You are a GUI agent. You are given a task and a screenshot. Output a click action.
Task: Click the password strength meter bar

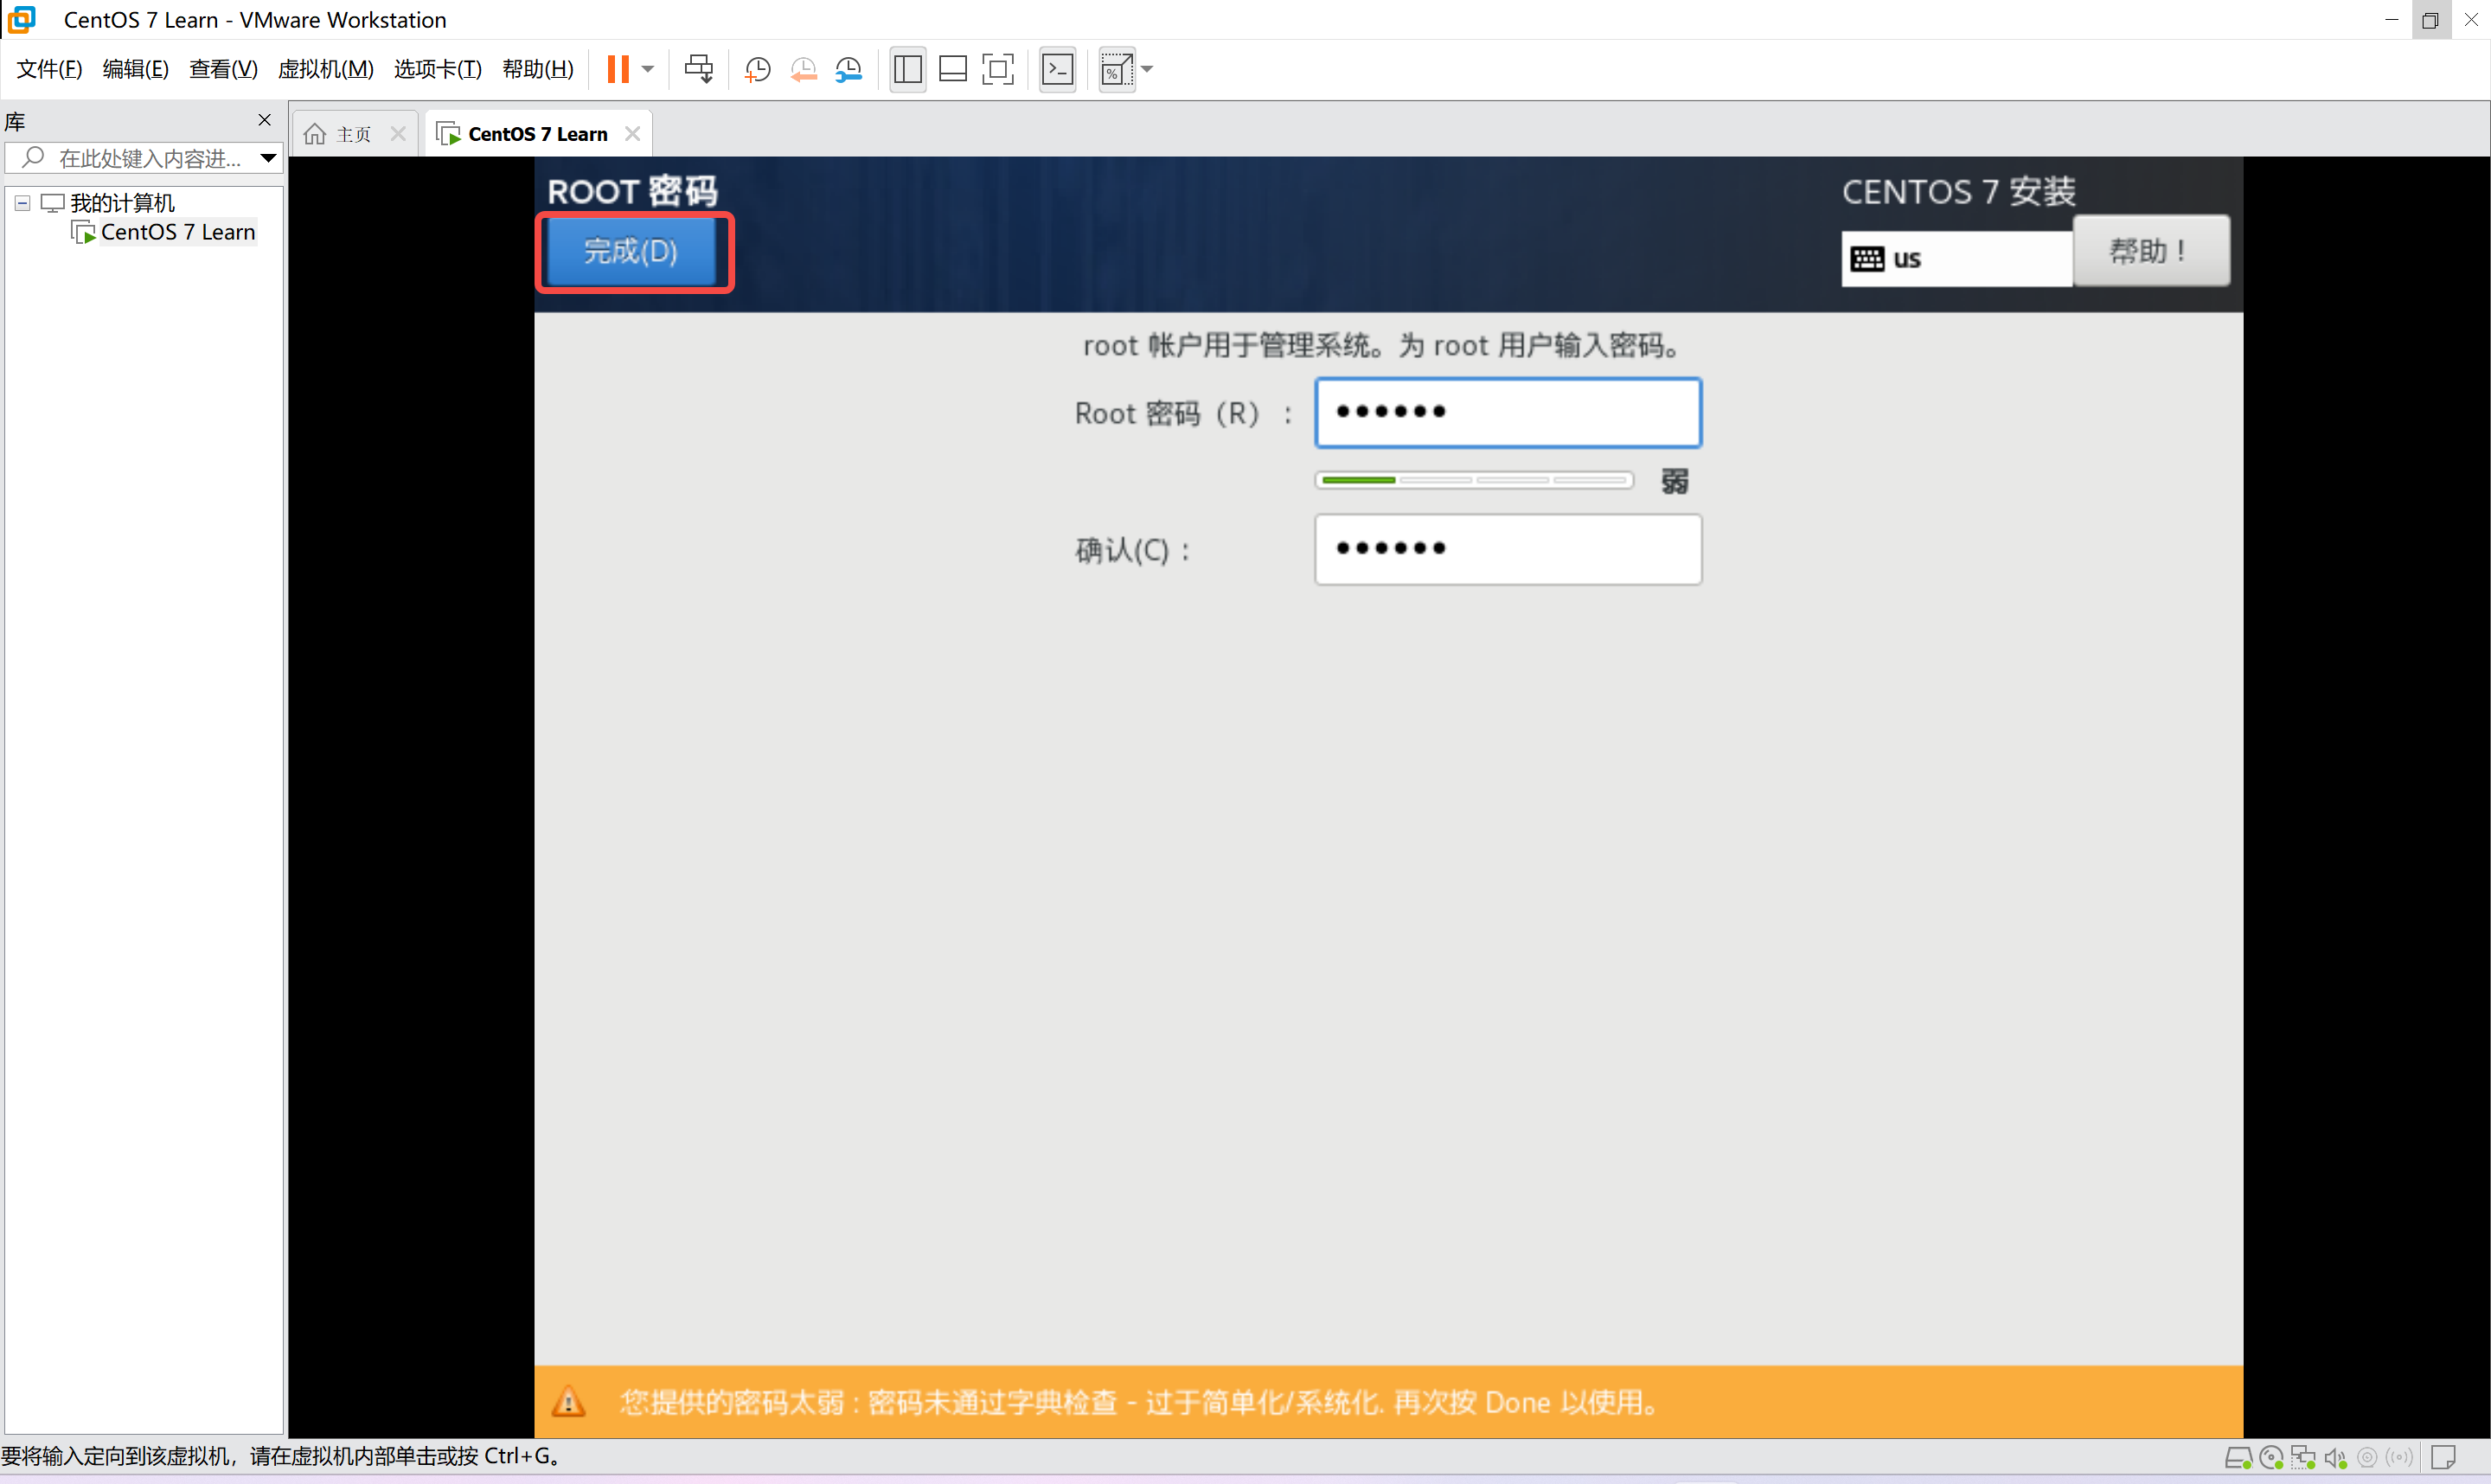[x=1474, y=481]
